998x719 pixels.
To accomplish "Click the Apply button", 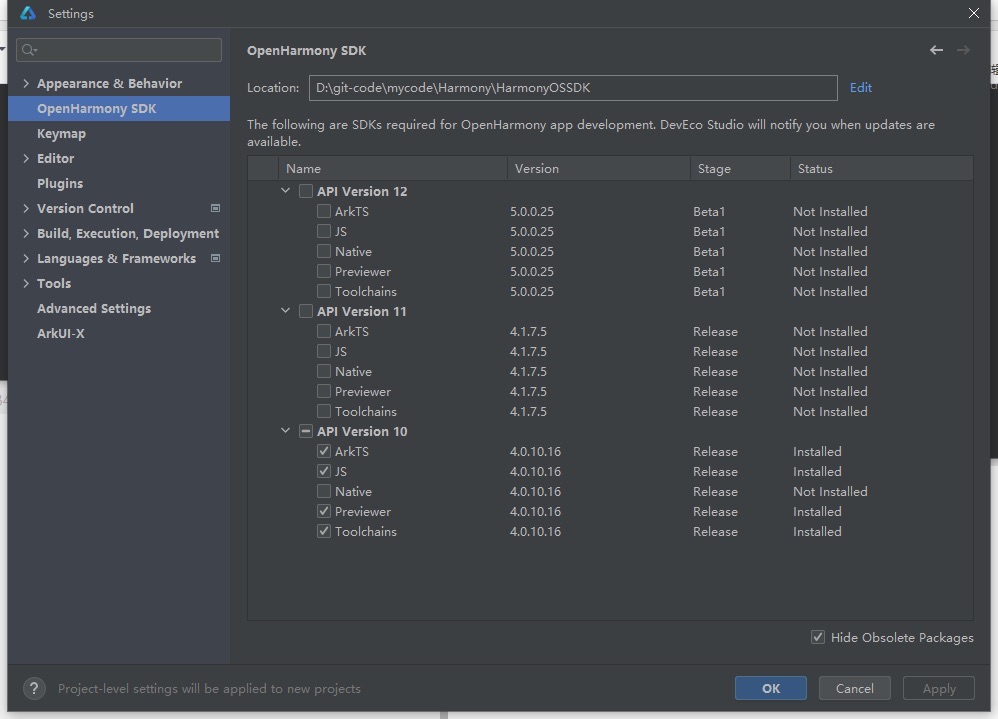I will [x=939, y=688].
